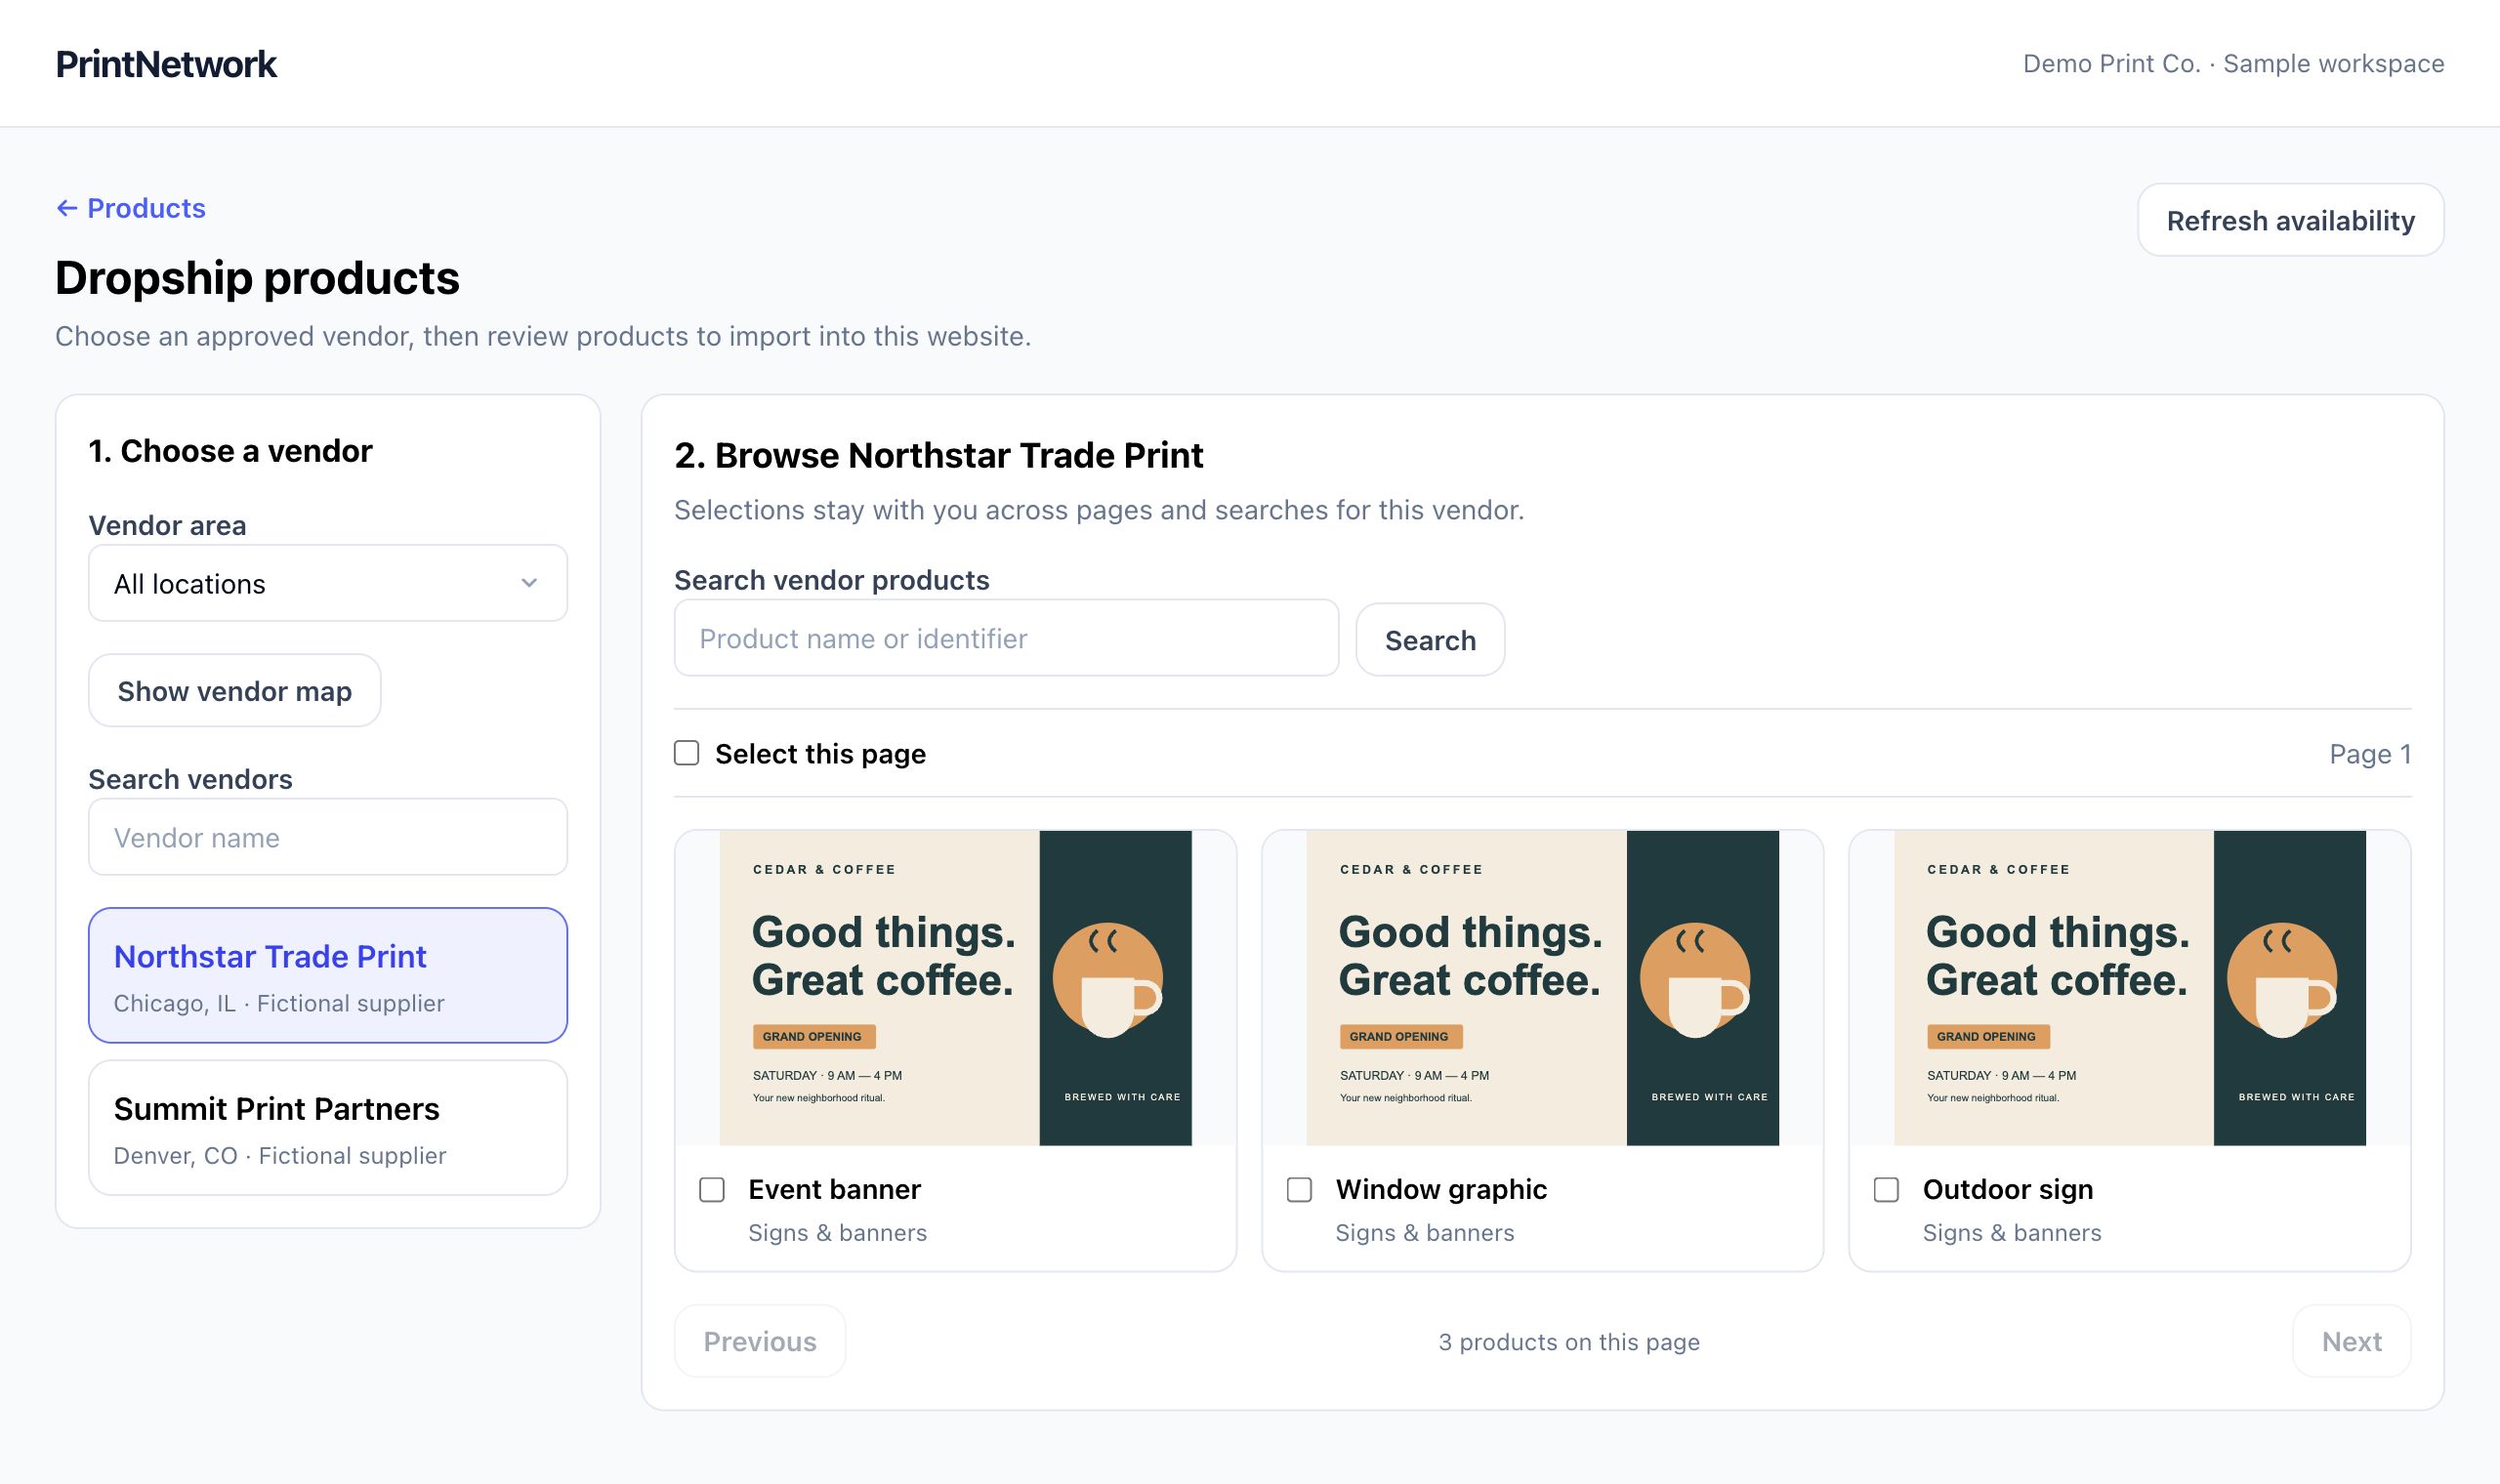2500x1484 pixels.
Task: Click the PrintNetwork logo
Action: point(166,64)
